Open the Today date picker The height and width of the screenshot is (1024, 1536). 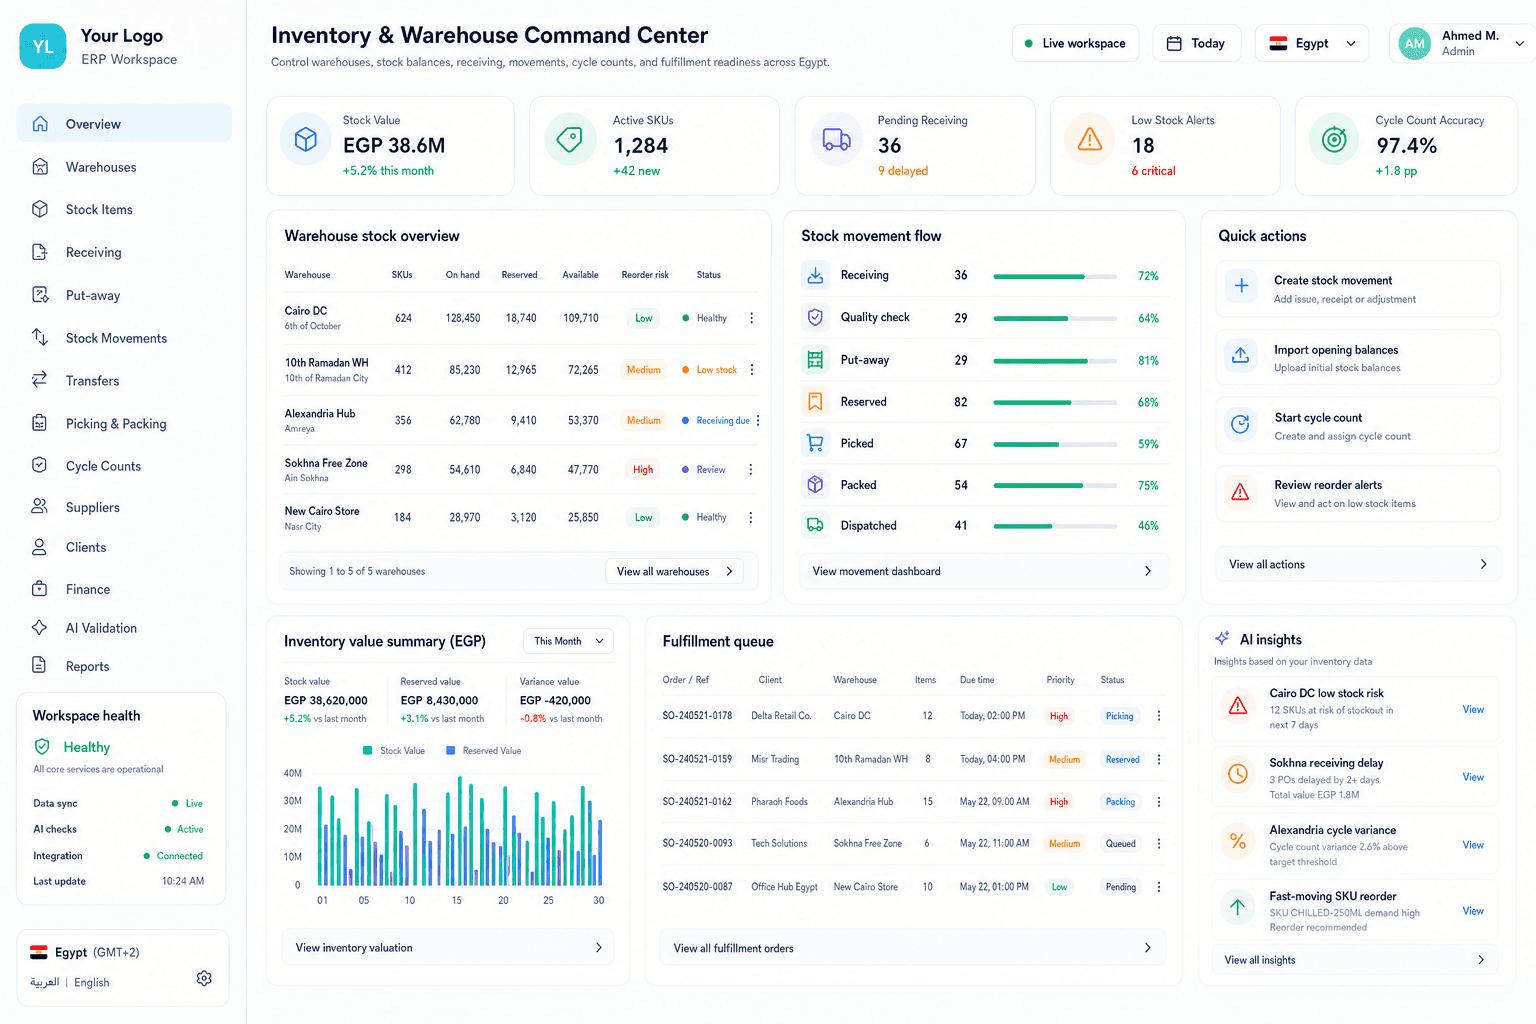pyautogui.click(x=1197, y=43)
